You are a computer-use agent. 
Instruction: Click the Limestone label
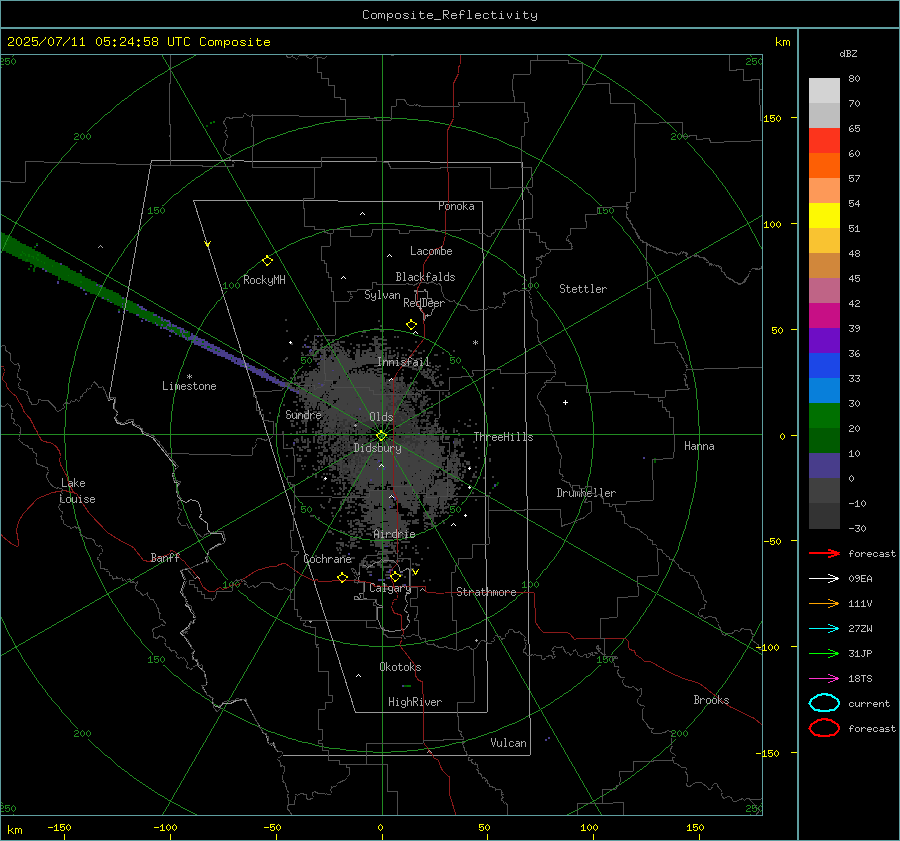[x=189, y=386]
